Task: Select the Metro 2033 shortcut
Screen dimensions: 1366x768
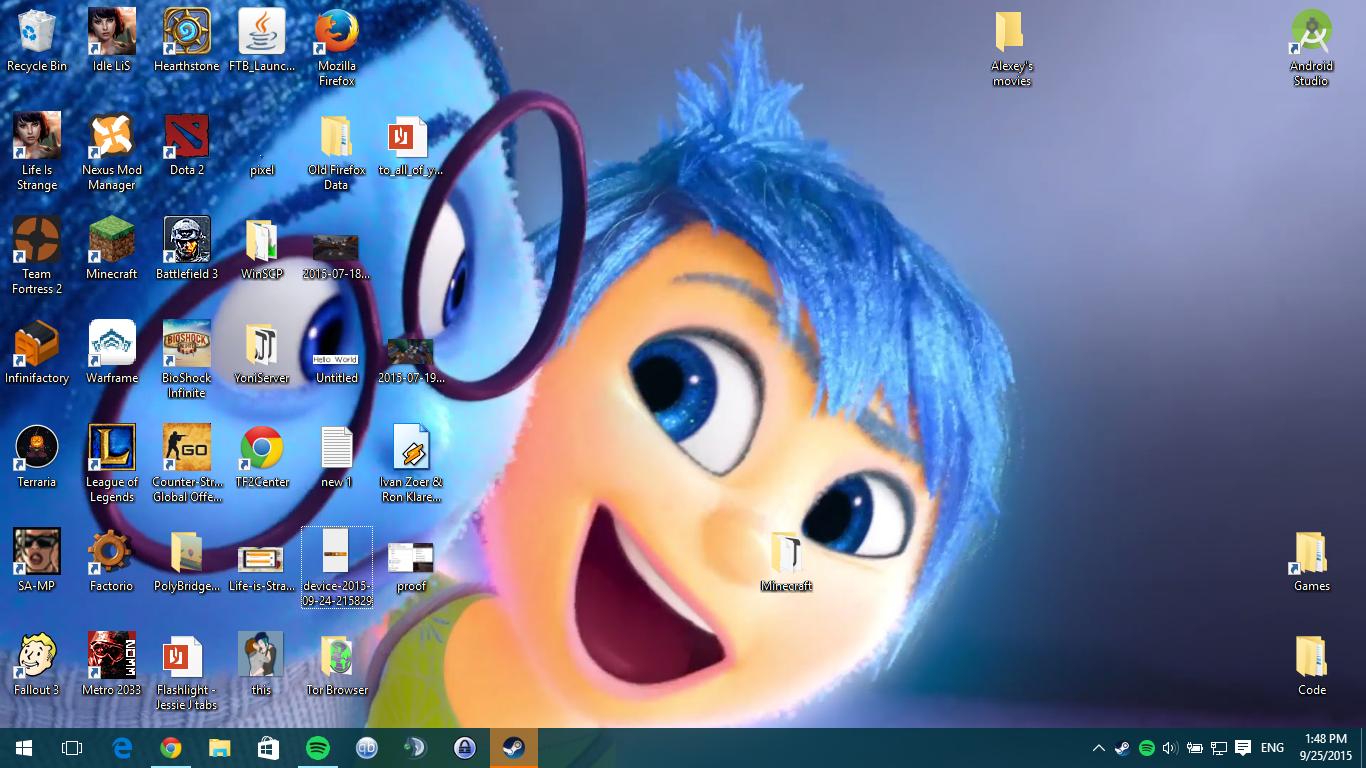Action: 111,664
